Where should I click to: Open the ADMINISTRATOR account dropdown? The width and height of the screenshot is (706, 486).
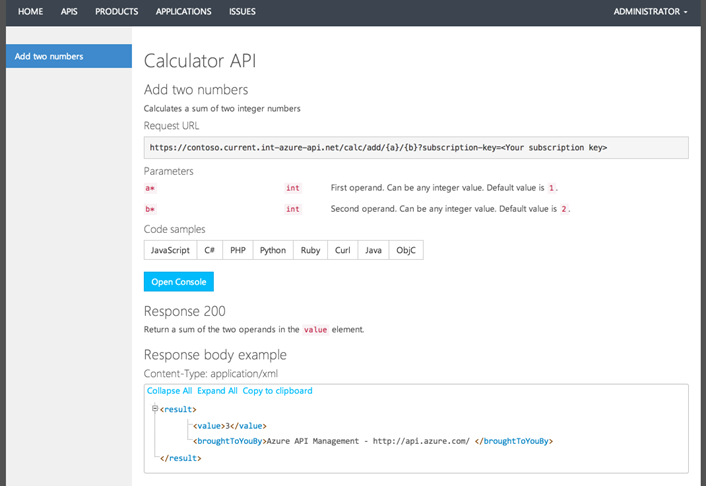pyautogui.click(x=650, y=12)
